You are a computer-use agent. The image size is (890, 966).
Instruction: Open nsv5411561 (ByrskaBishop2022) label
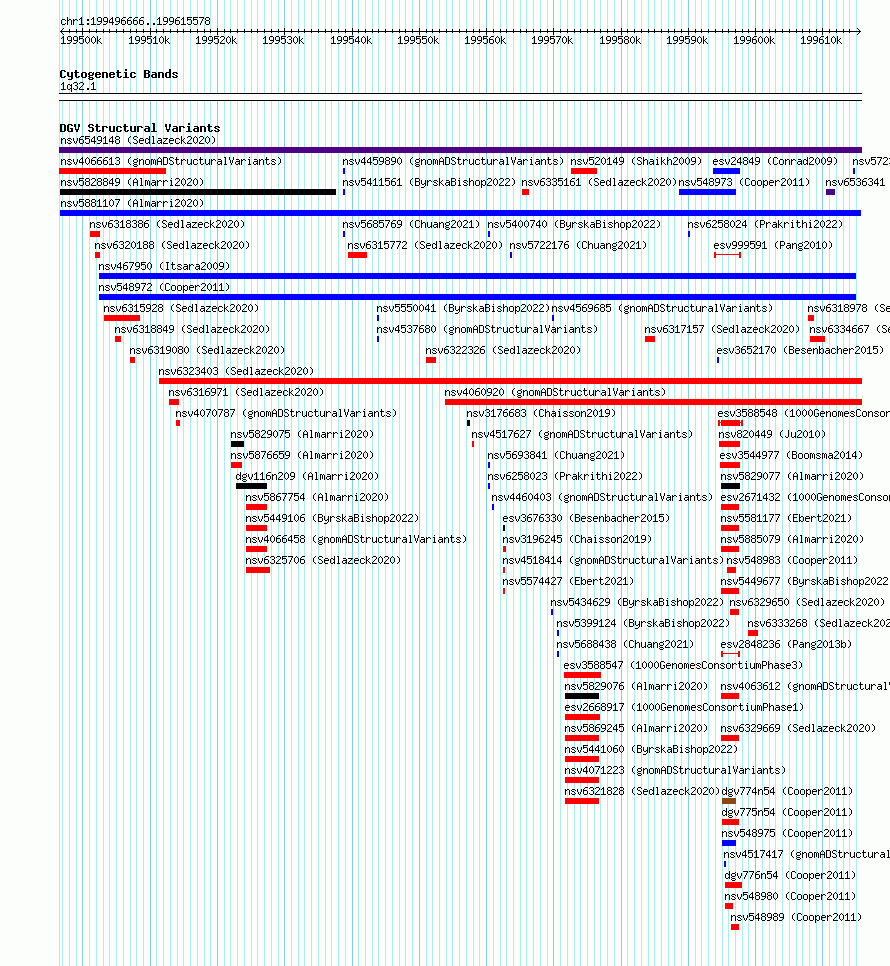point(429,182)
